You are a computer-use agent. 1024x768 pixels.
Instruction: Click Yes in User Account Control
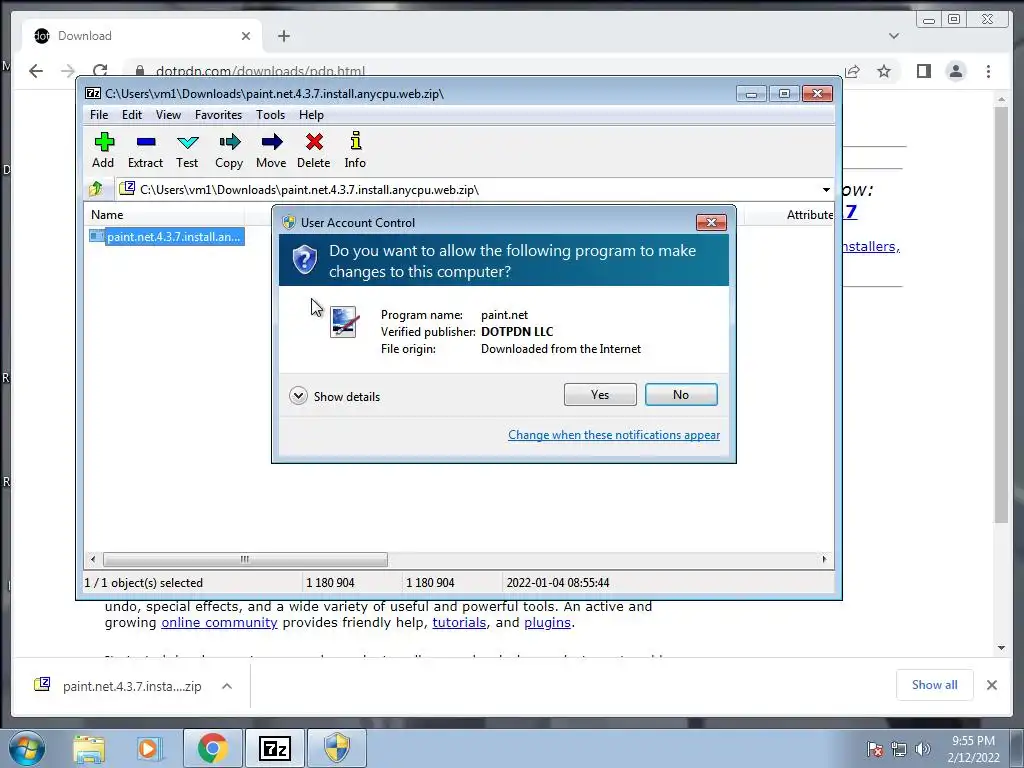[600, 394]
